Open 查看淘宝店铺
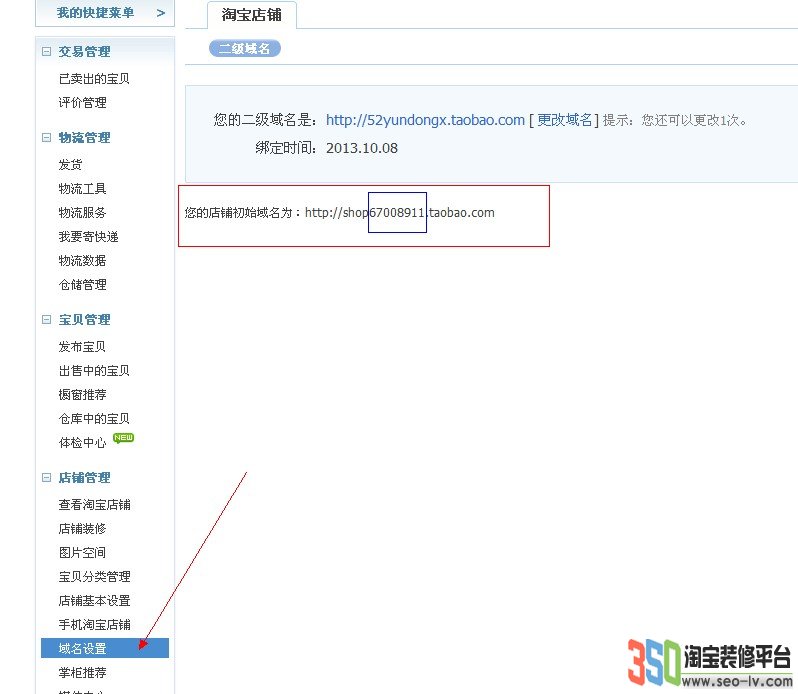Image resolution: width=798 pixels, height=694 pixels. click(x=95, y=504)
